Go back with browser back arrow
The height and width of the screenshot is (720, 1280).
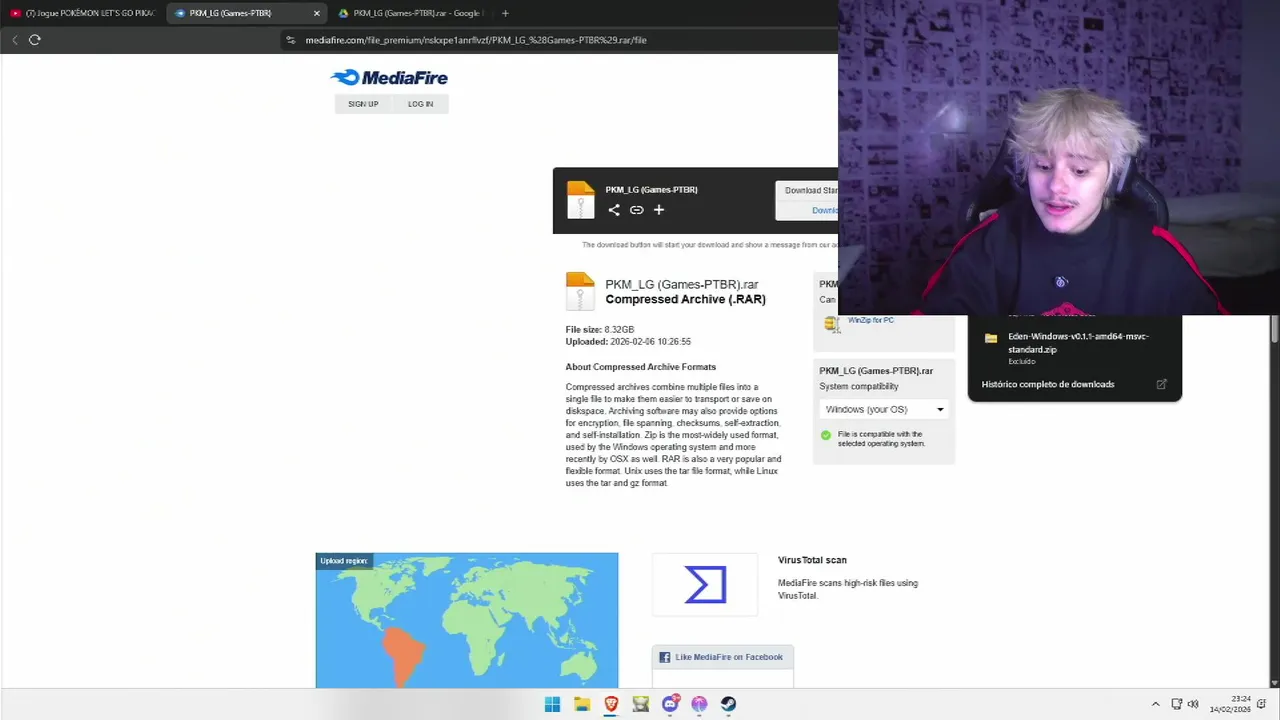click(x=14, y=40)
